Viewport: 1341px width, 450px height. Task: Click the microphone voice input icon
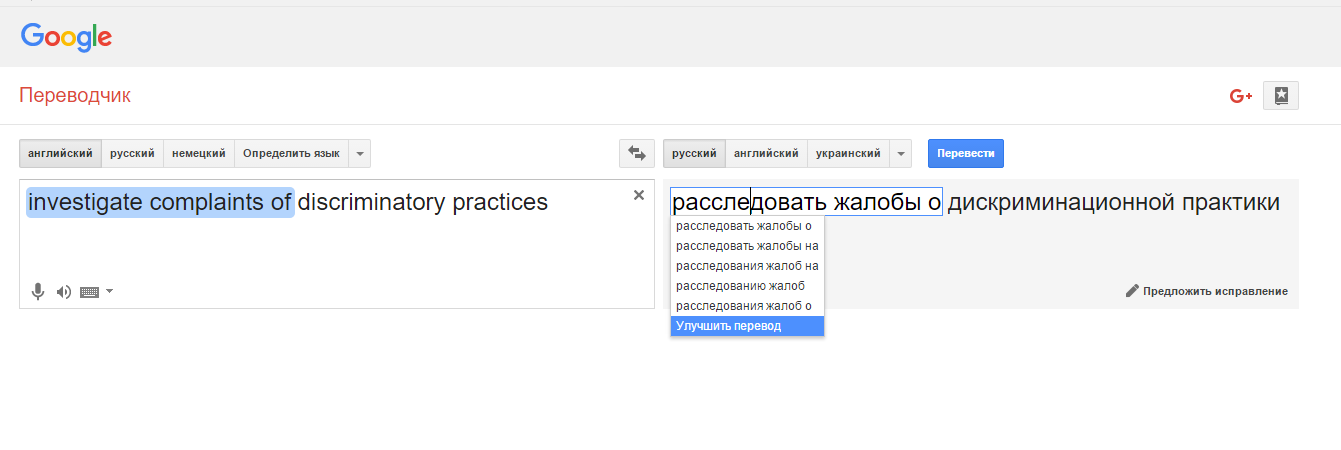click(38, 292)
